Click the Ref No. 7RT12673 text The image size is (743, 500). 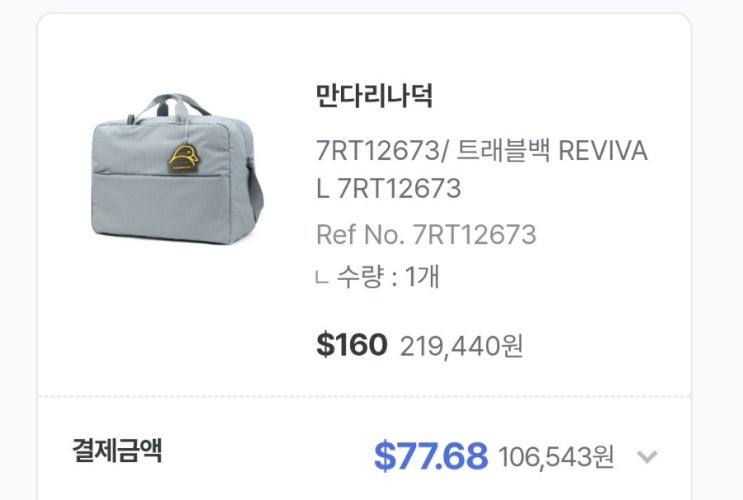pos(426,234)
